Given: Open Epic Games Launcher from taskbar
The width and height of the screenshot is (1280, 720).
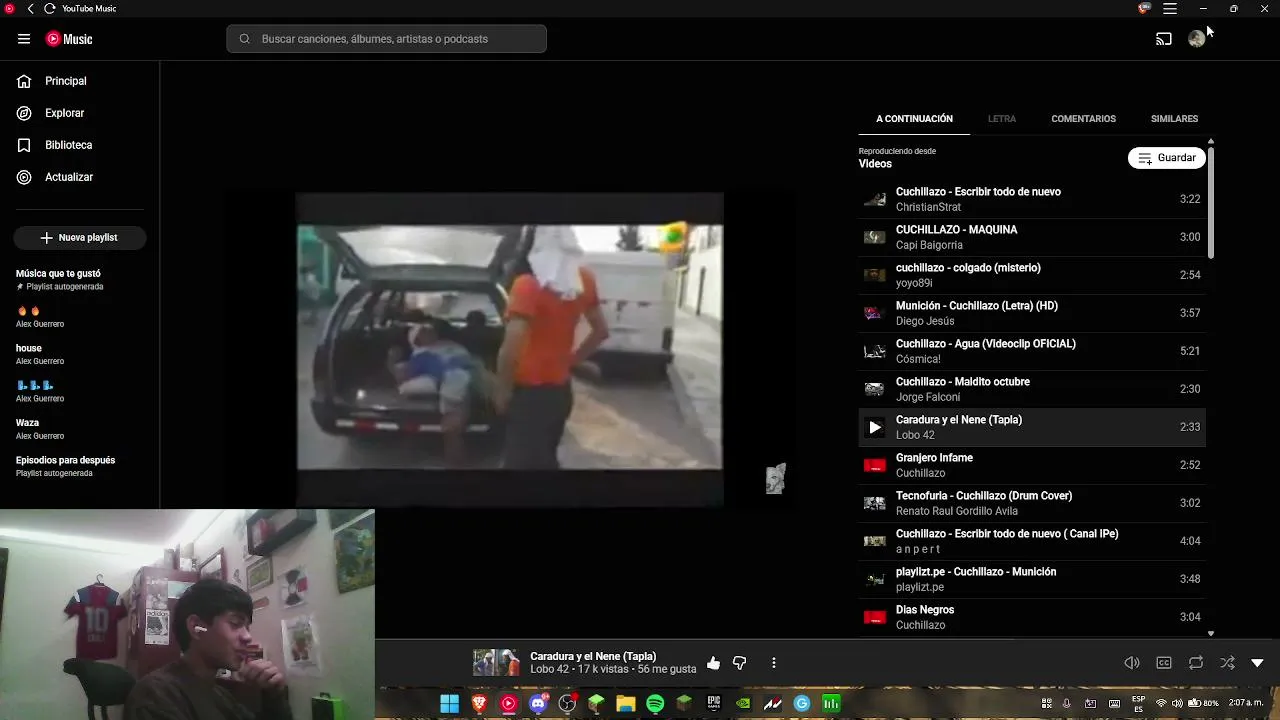Looking at the screenshot, I should pos(714,704).
